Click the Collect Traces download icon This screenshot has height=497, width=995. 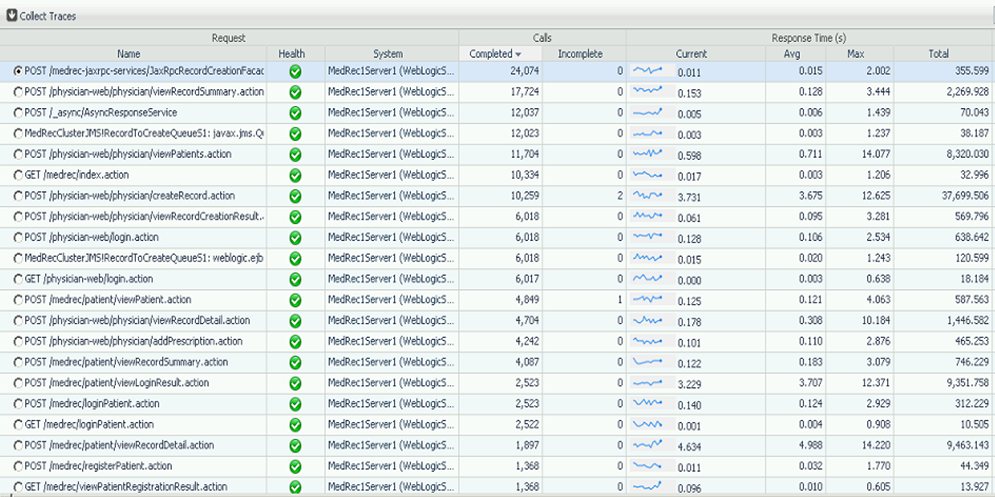tap(11, 16)
